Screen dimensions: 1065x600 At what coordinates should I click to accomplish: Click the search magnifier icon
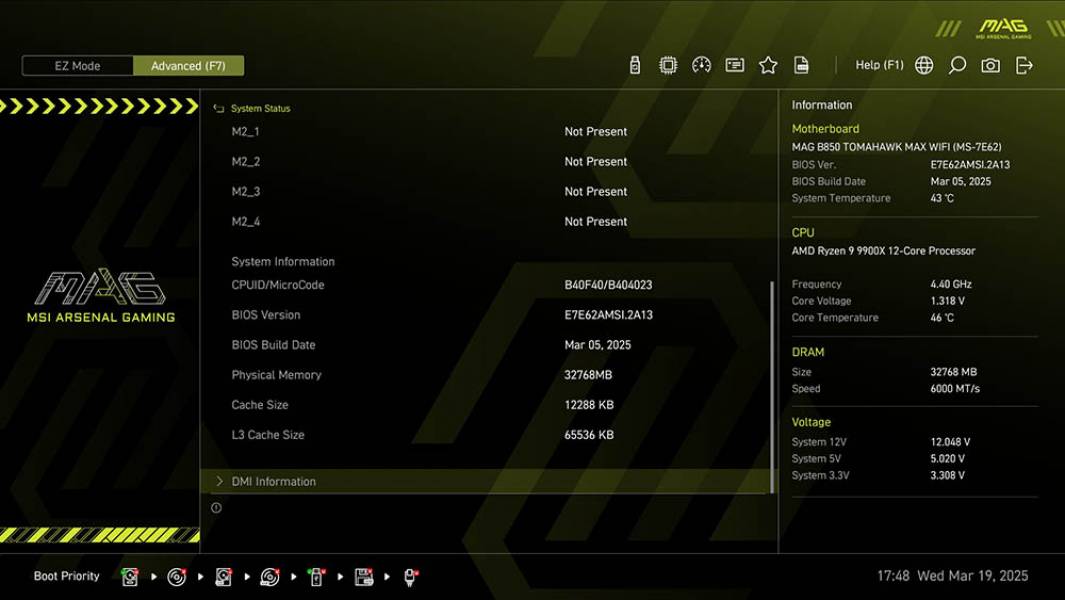click(957, 65)
